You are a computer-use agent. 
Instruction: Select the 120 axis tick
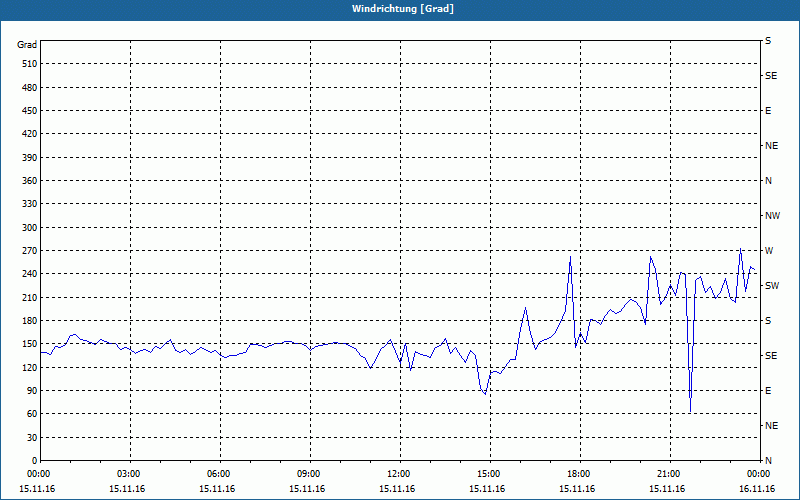point(30,367)
